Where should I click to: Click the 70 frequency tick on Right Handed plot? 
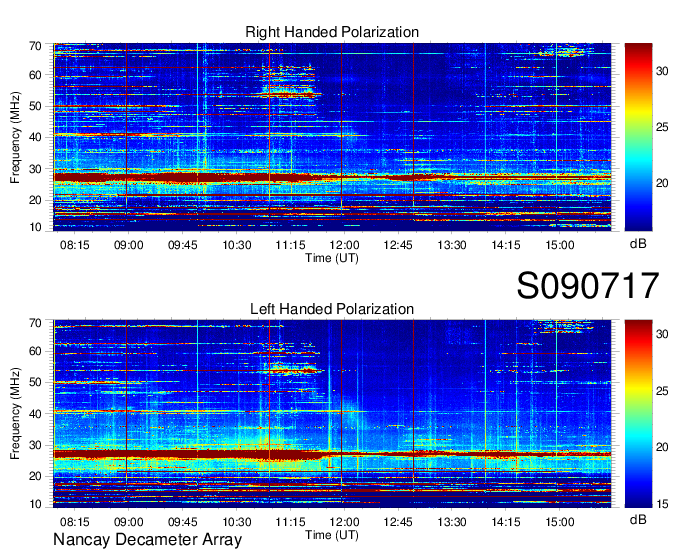click(35, 46)
